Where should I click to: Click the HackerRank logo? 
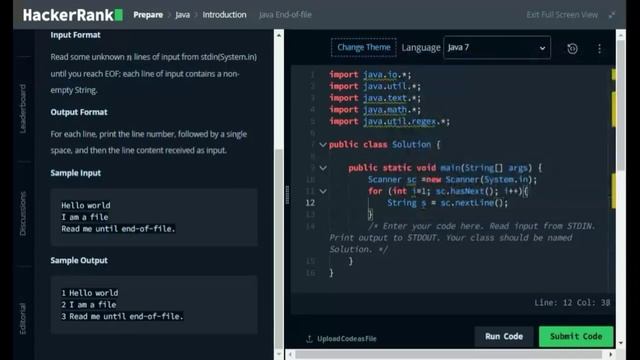tap(73, 15)
